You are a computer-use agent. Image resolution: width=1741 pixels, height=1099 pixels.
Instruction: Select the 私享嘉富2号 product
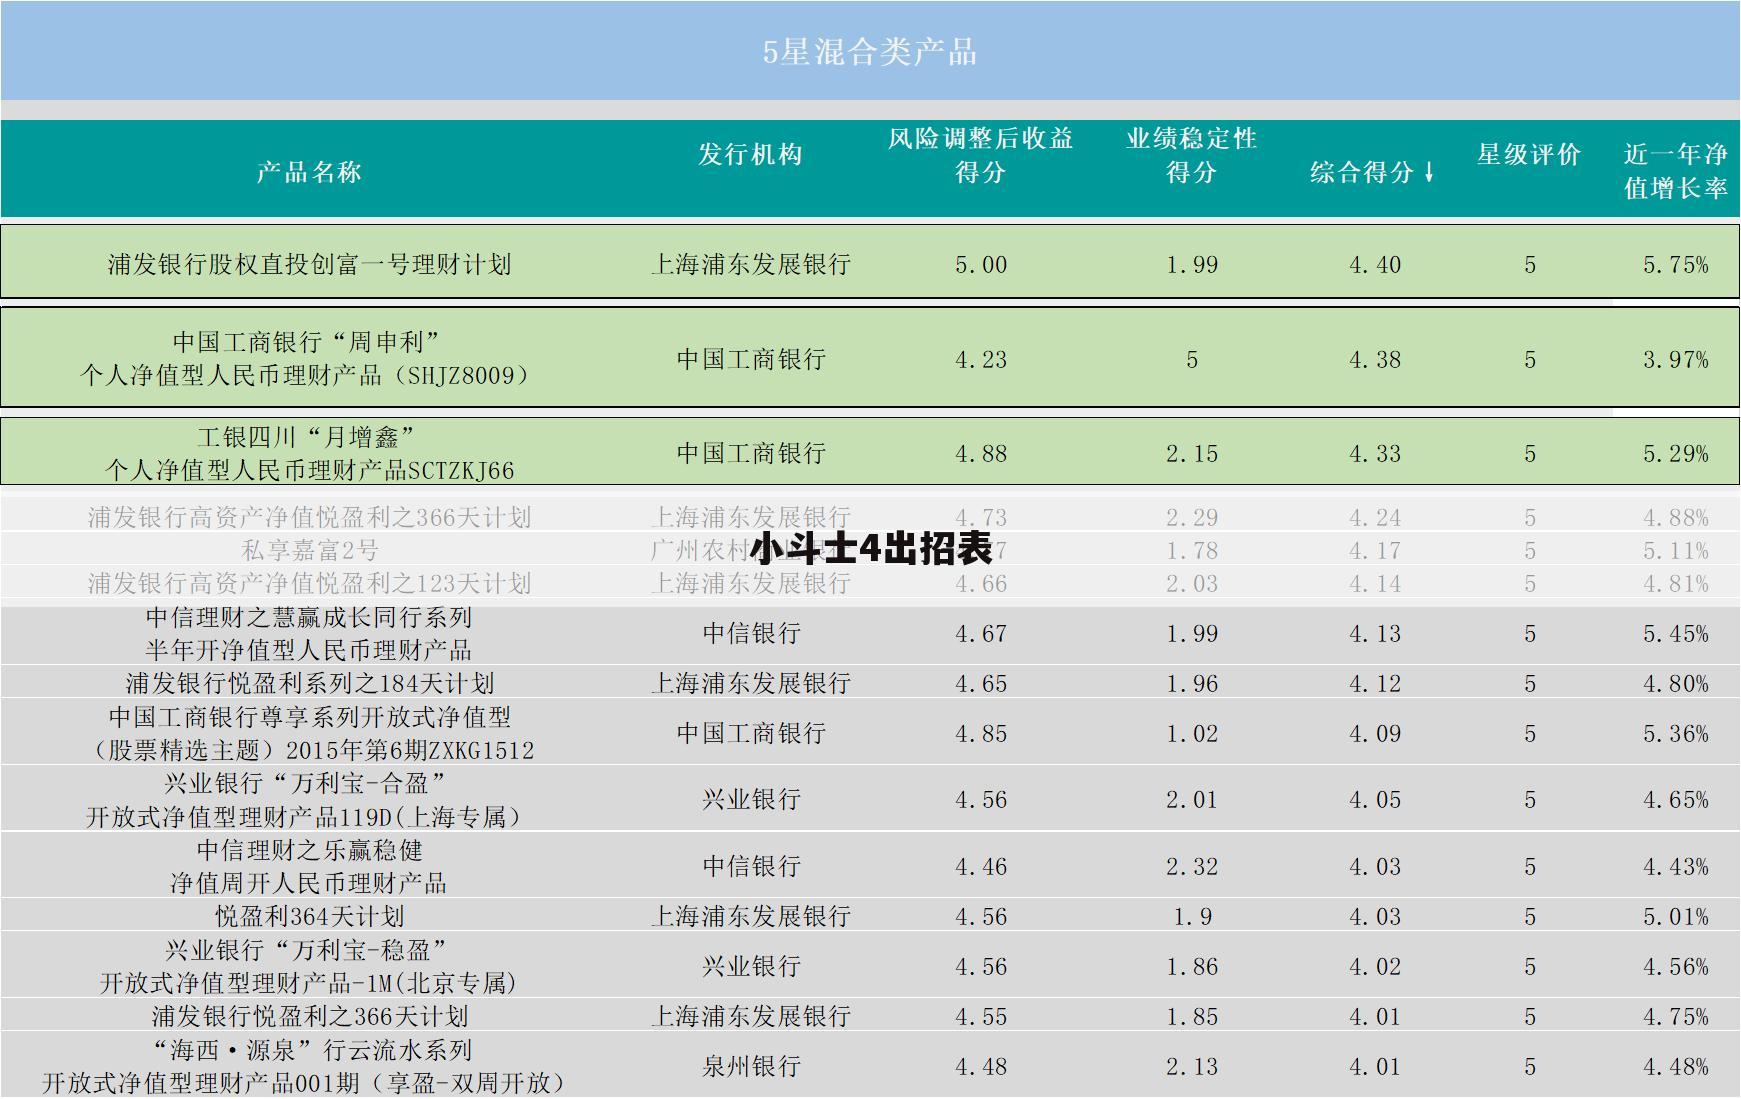coord(310,550)
